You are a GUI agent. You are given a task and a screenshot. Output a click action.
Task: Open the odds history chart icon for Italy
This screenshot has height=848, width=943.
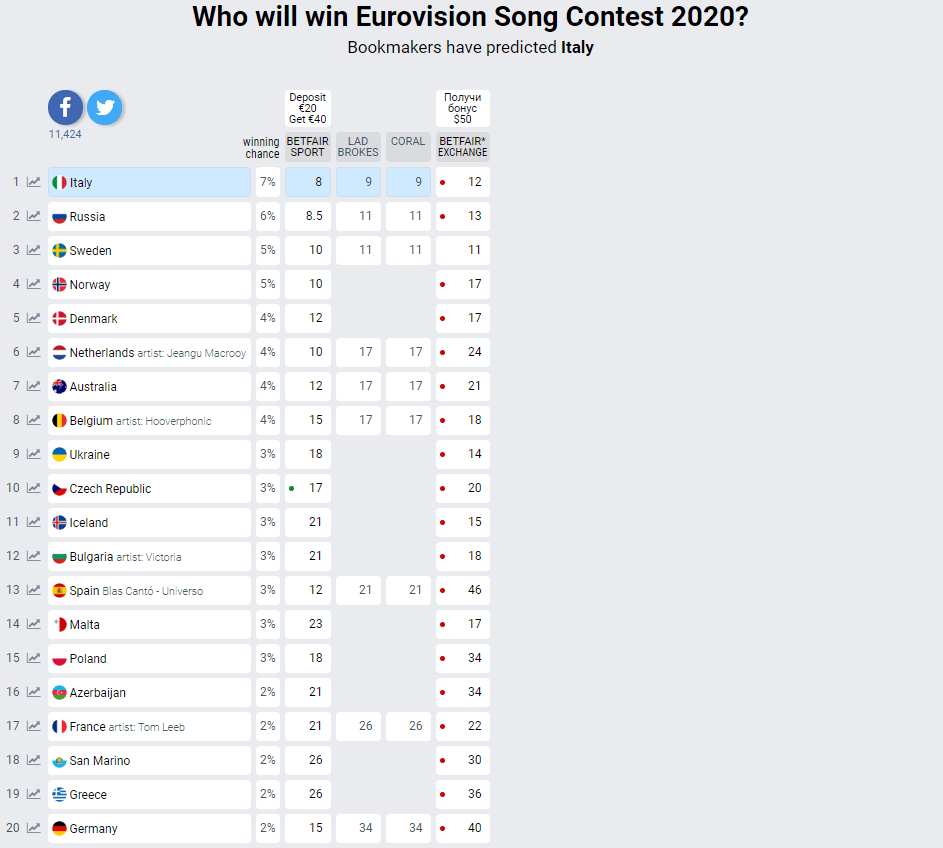[34, 182]
